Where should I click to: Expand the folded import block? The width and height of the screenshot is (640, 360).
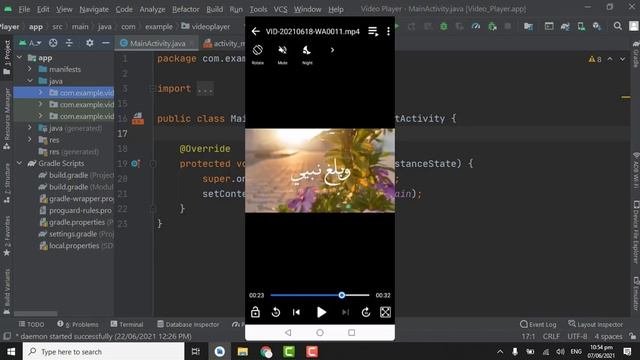(205, 89)
